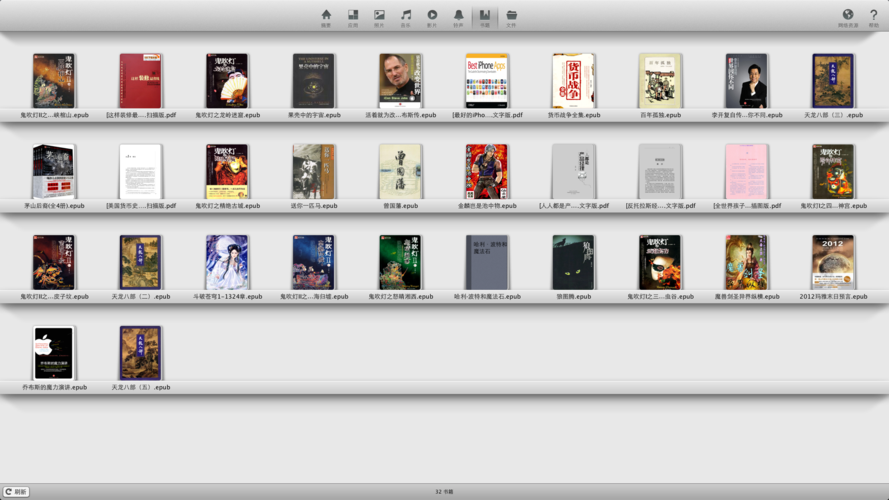889x500 pixels.
Task: Click the file name 斗破苍穹1-1324章.epub
Action: click(227, 296)
